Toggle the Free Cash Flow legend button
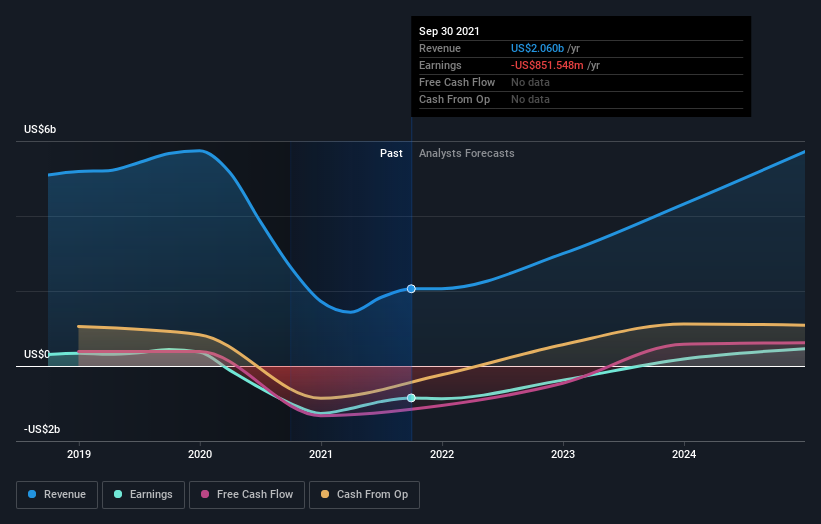 tap(247, 495)
